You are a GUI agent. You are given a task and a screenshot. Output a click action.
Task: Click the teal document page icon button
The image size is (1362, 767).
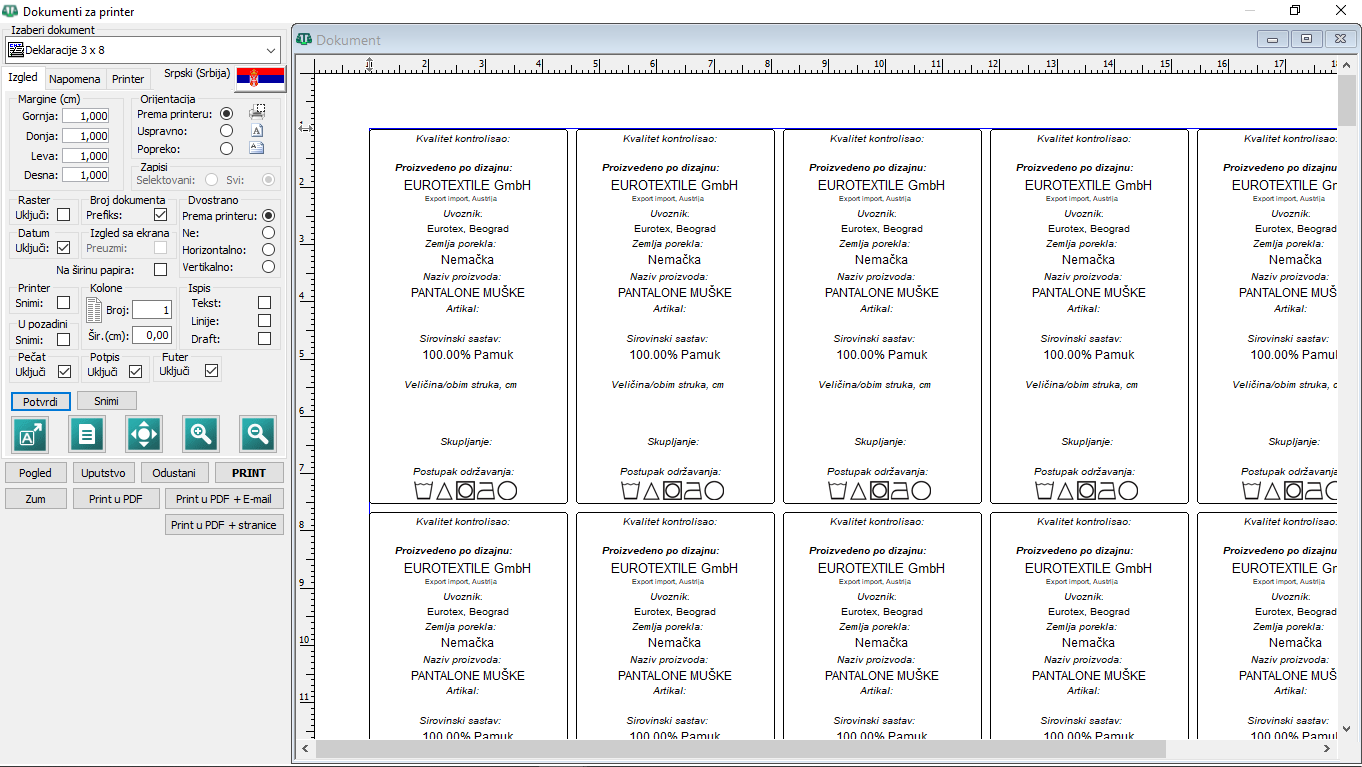point(87,434)
